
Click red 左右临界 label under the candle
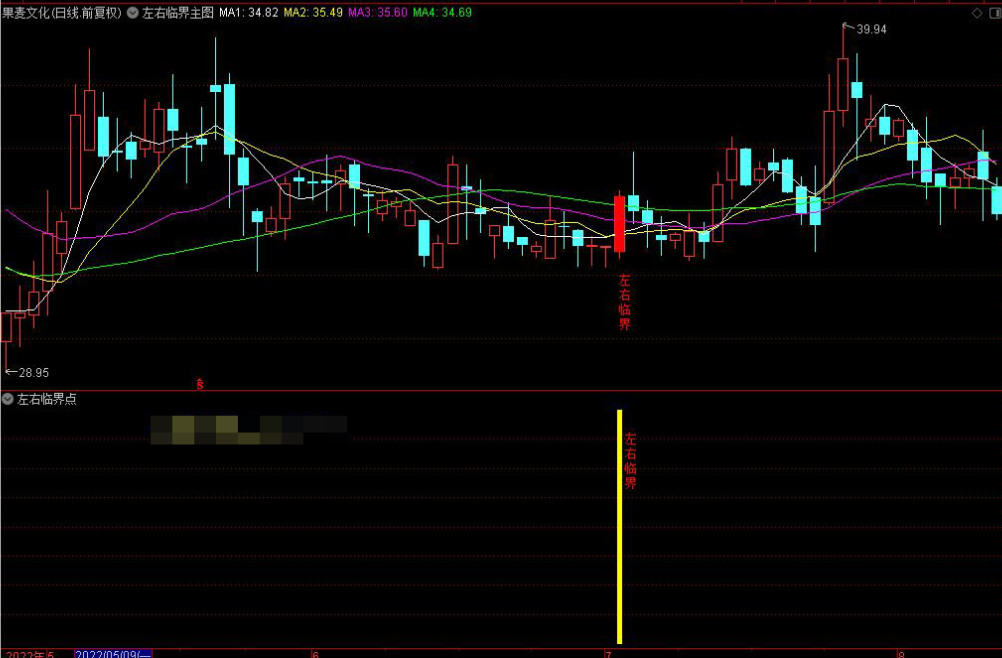624,302
